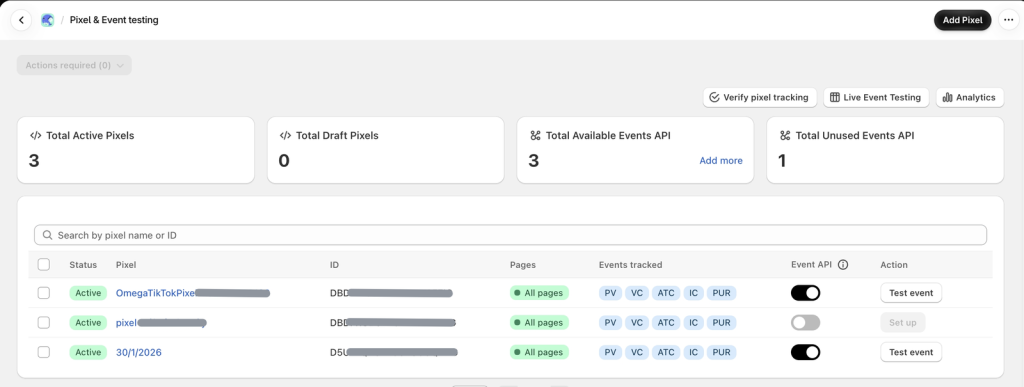Select the checkbox for the second pixel row
The image size is (1024, 387).
44,322
